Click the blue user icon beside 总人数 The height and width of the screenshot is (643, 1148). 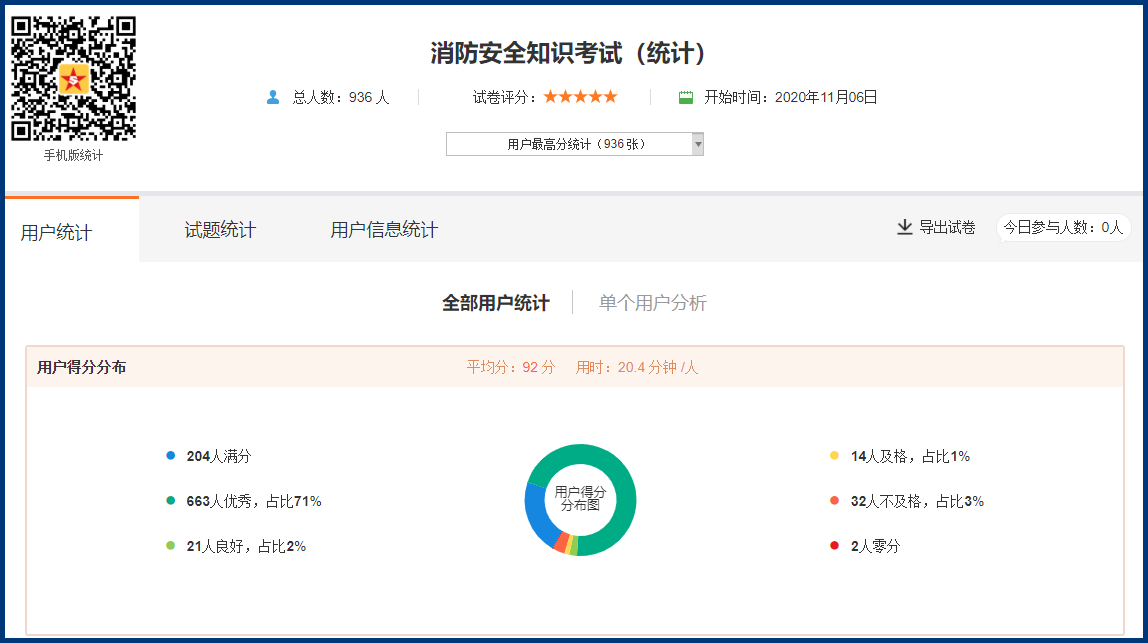point(273,97)
